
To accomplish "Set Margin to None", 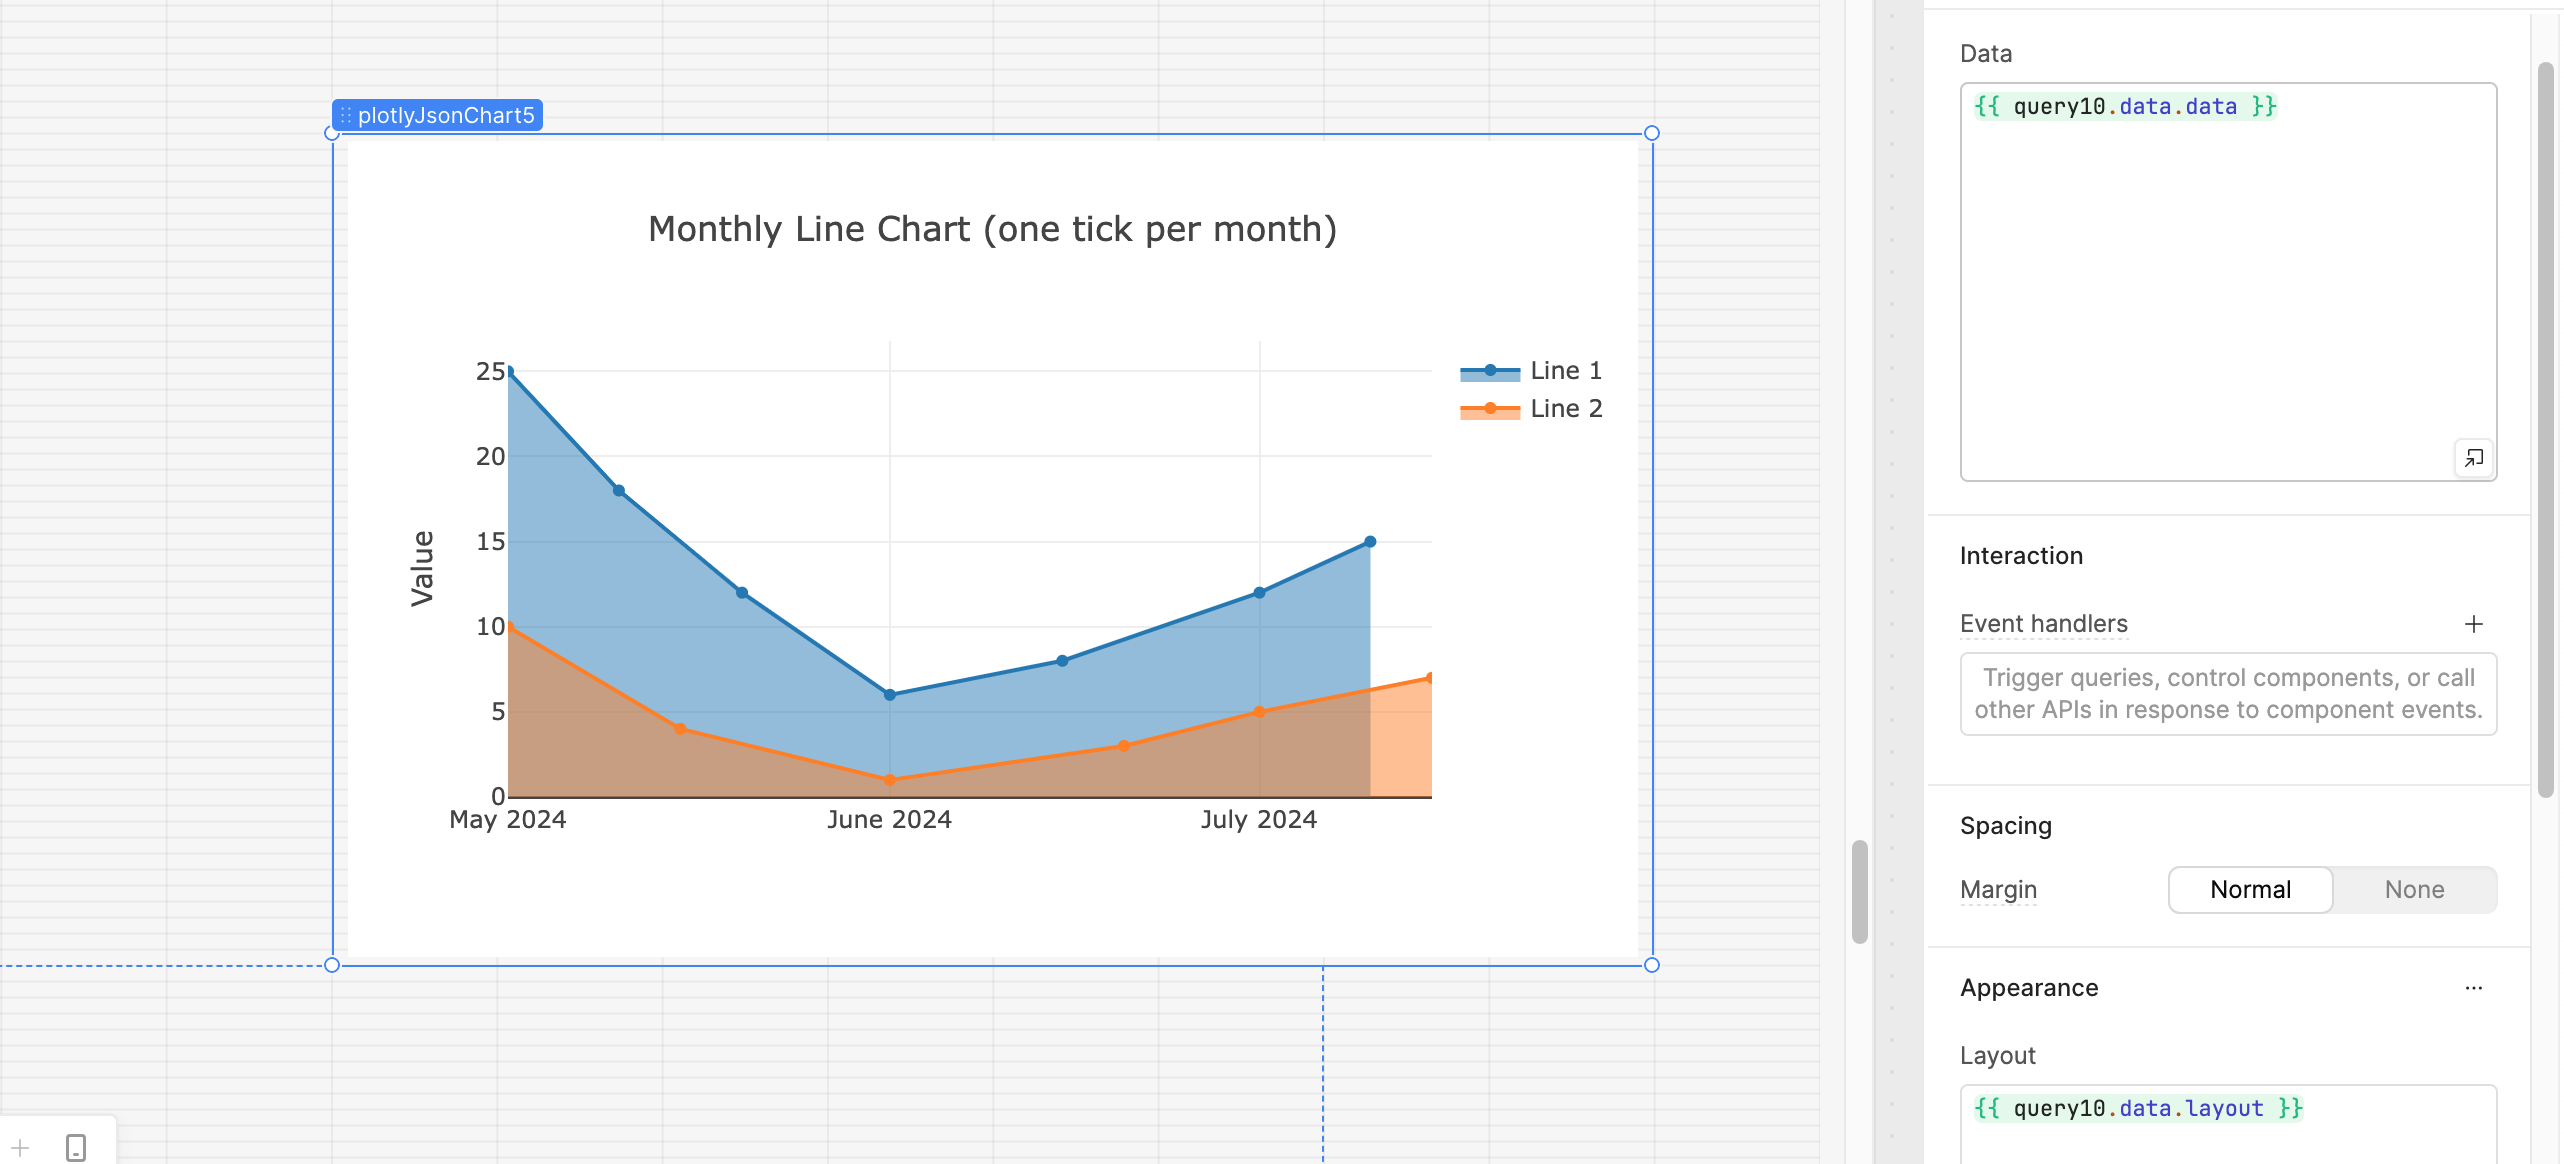I will [2414, 890].
